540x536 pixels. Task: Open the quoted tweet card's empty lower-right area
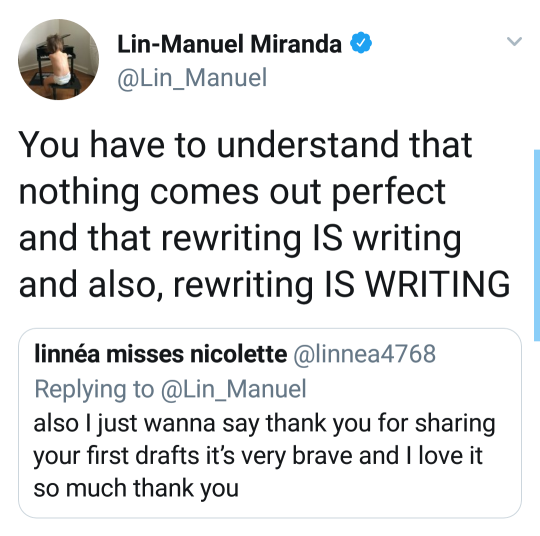[x=379, y=491]
